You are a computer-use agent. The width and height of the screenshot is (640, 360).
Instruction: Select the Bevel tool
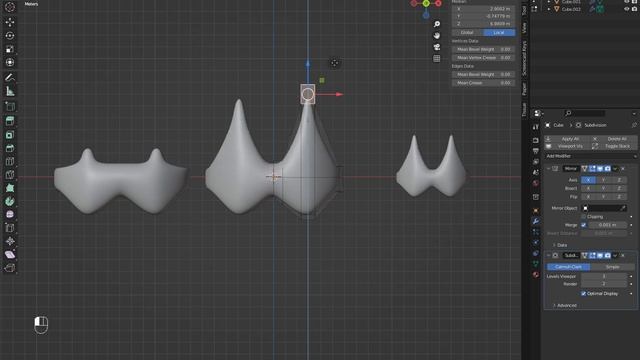click(x=10, y=148)
